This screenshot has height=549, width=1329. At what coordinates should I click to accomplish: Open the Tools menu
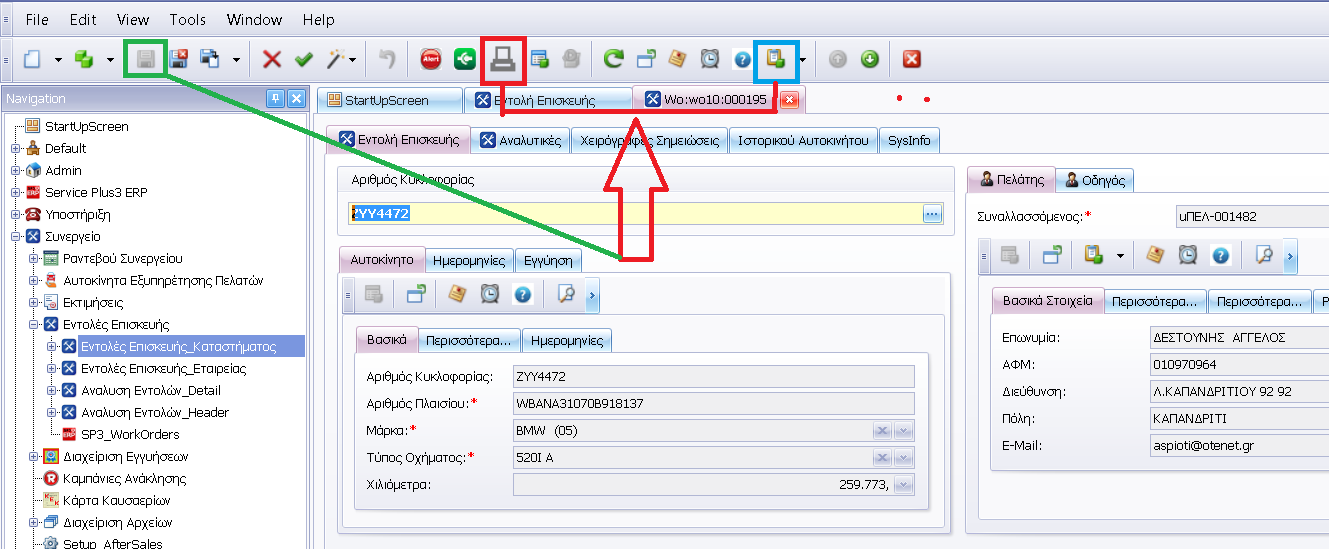tap(187, 20)
